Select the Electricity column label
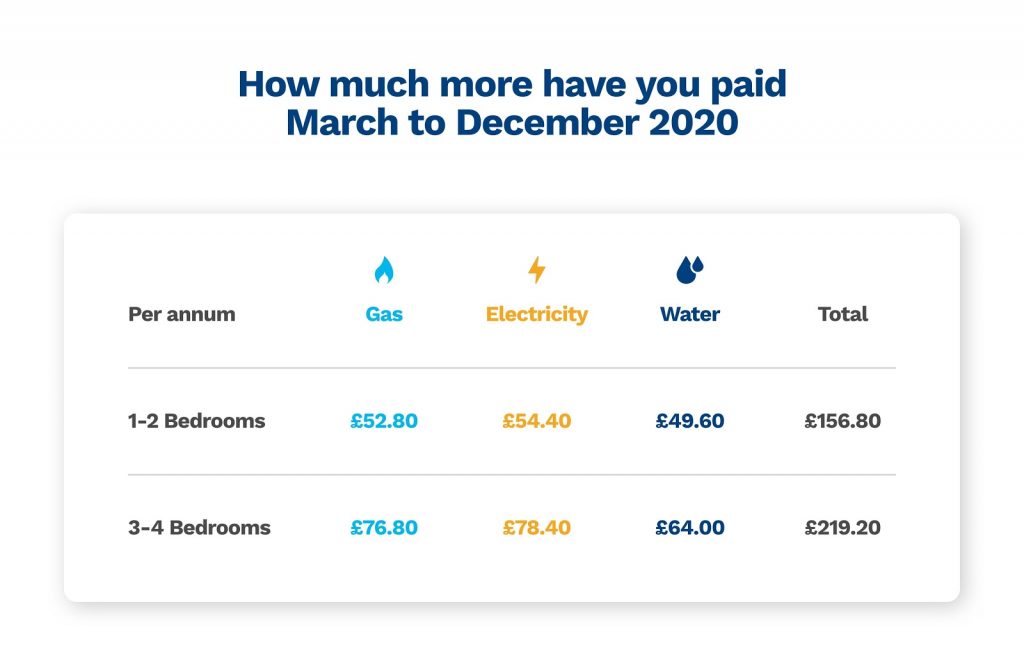The width and height of the screenshot is (1024, 666). 537,315
